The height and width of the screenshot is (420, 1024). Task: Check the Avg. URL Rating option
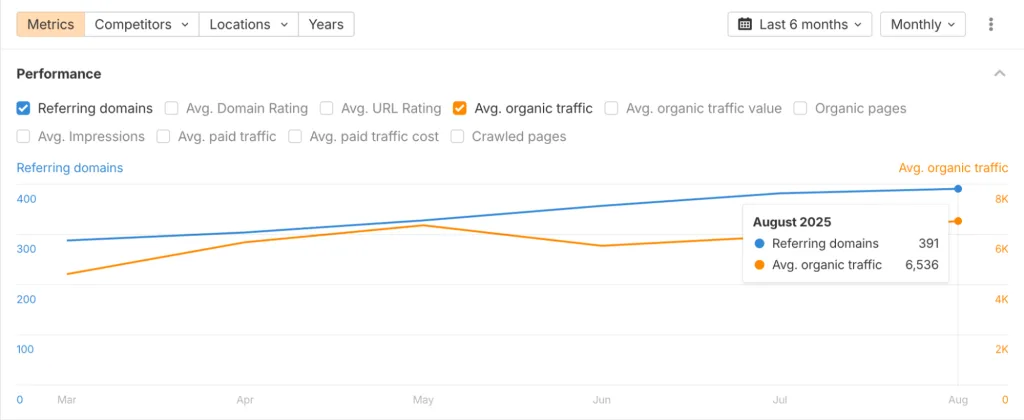coord(327,108)
